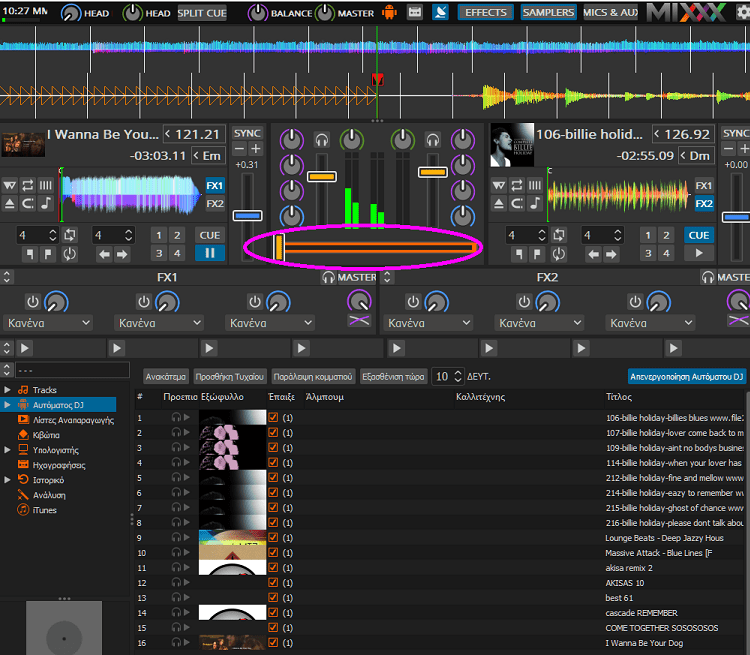Expand the Tracks tree node
The height and width of the screenshot is (655, 750).
pos(8,390)
